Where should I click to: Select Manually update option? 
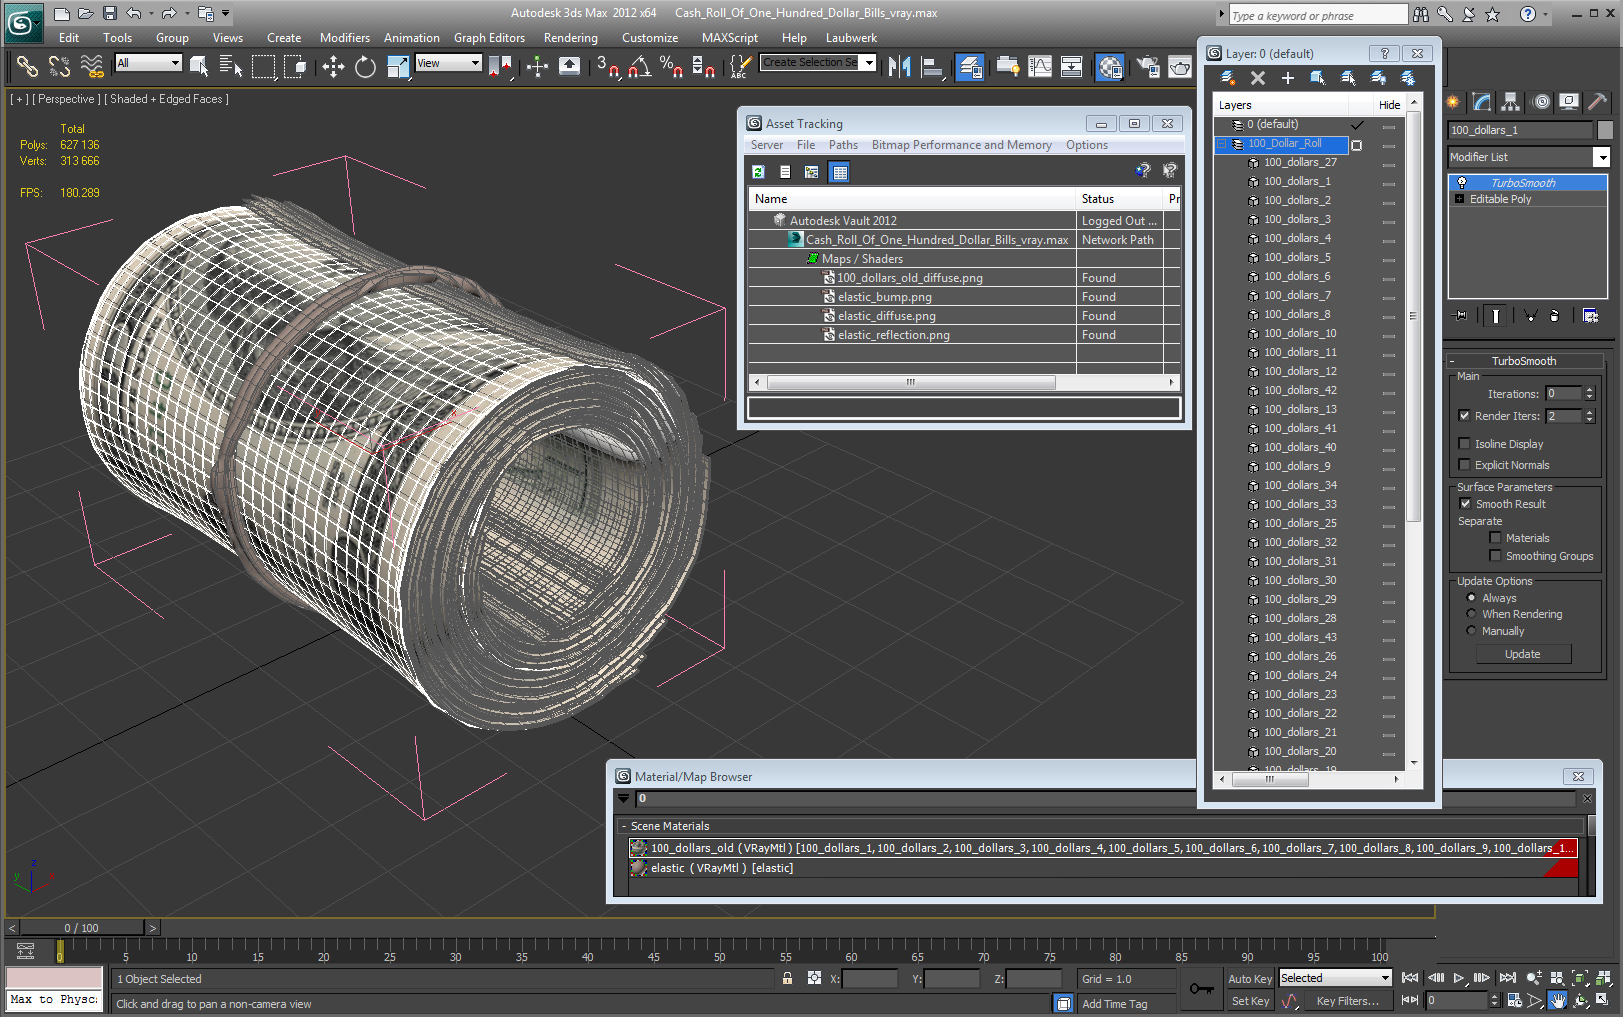tap(1471, 631)
